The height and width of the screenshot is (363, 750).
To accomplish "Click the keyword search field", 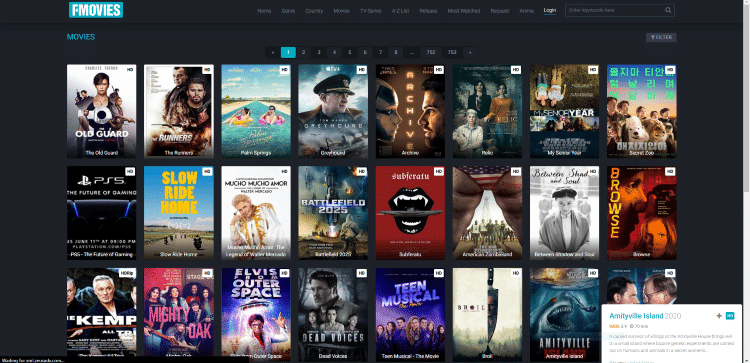I will [x=614, y=10].
